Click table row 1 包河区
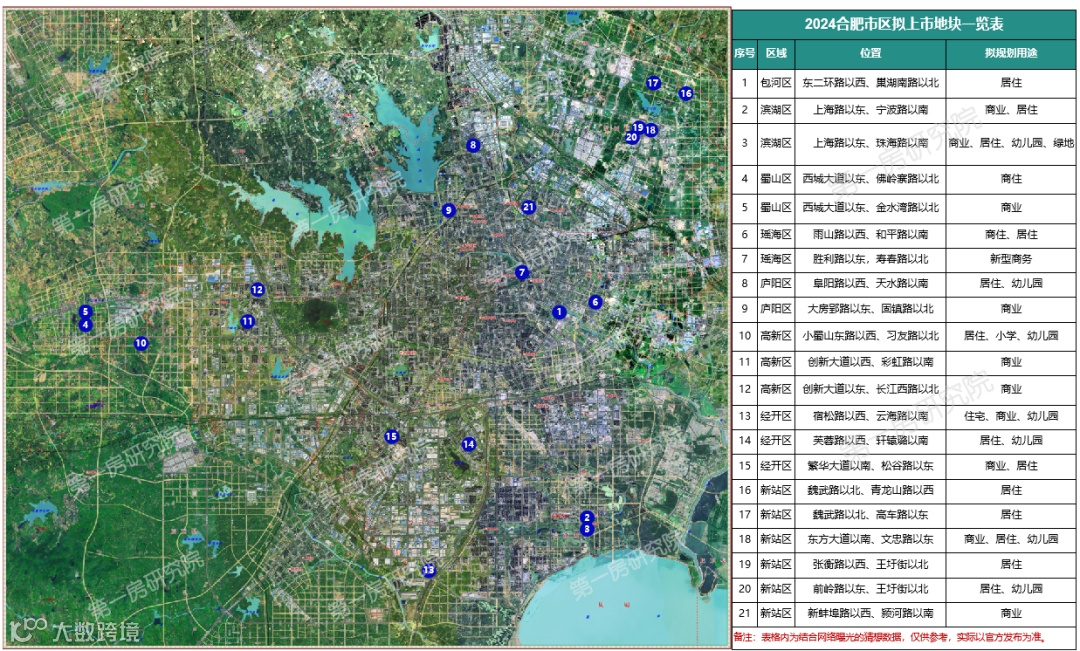This screenshot has width=1080, height=651. tap(904, 83)
